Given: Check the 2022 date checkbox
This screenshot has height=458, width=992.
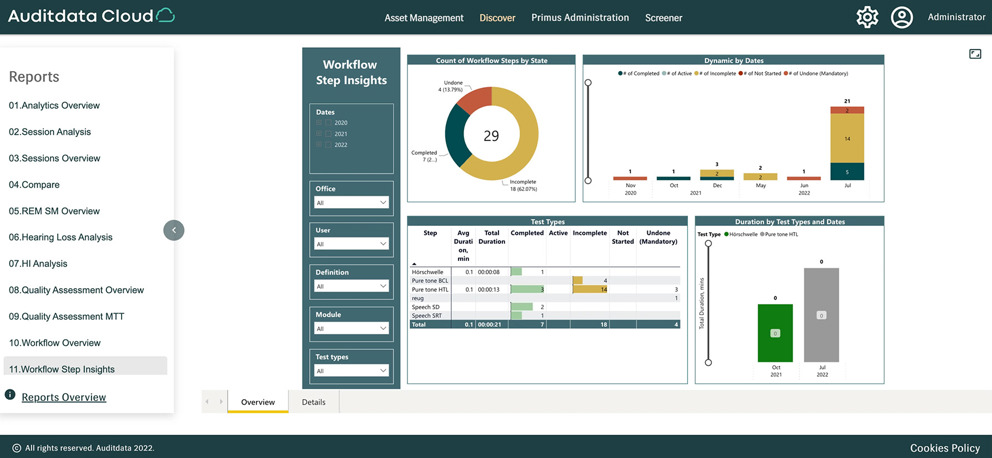Looking at the screenshot, I should pyautogui.click(x=328, y=145).
